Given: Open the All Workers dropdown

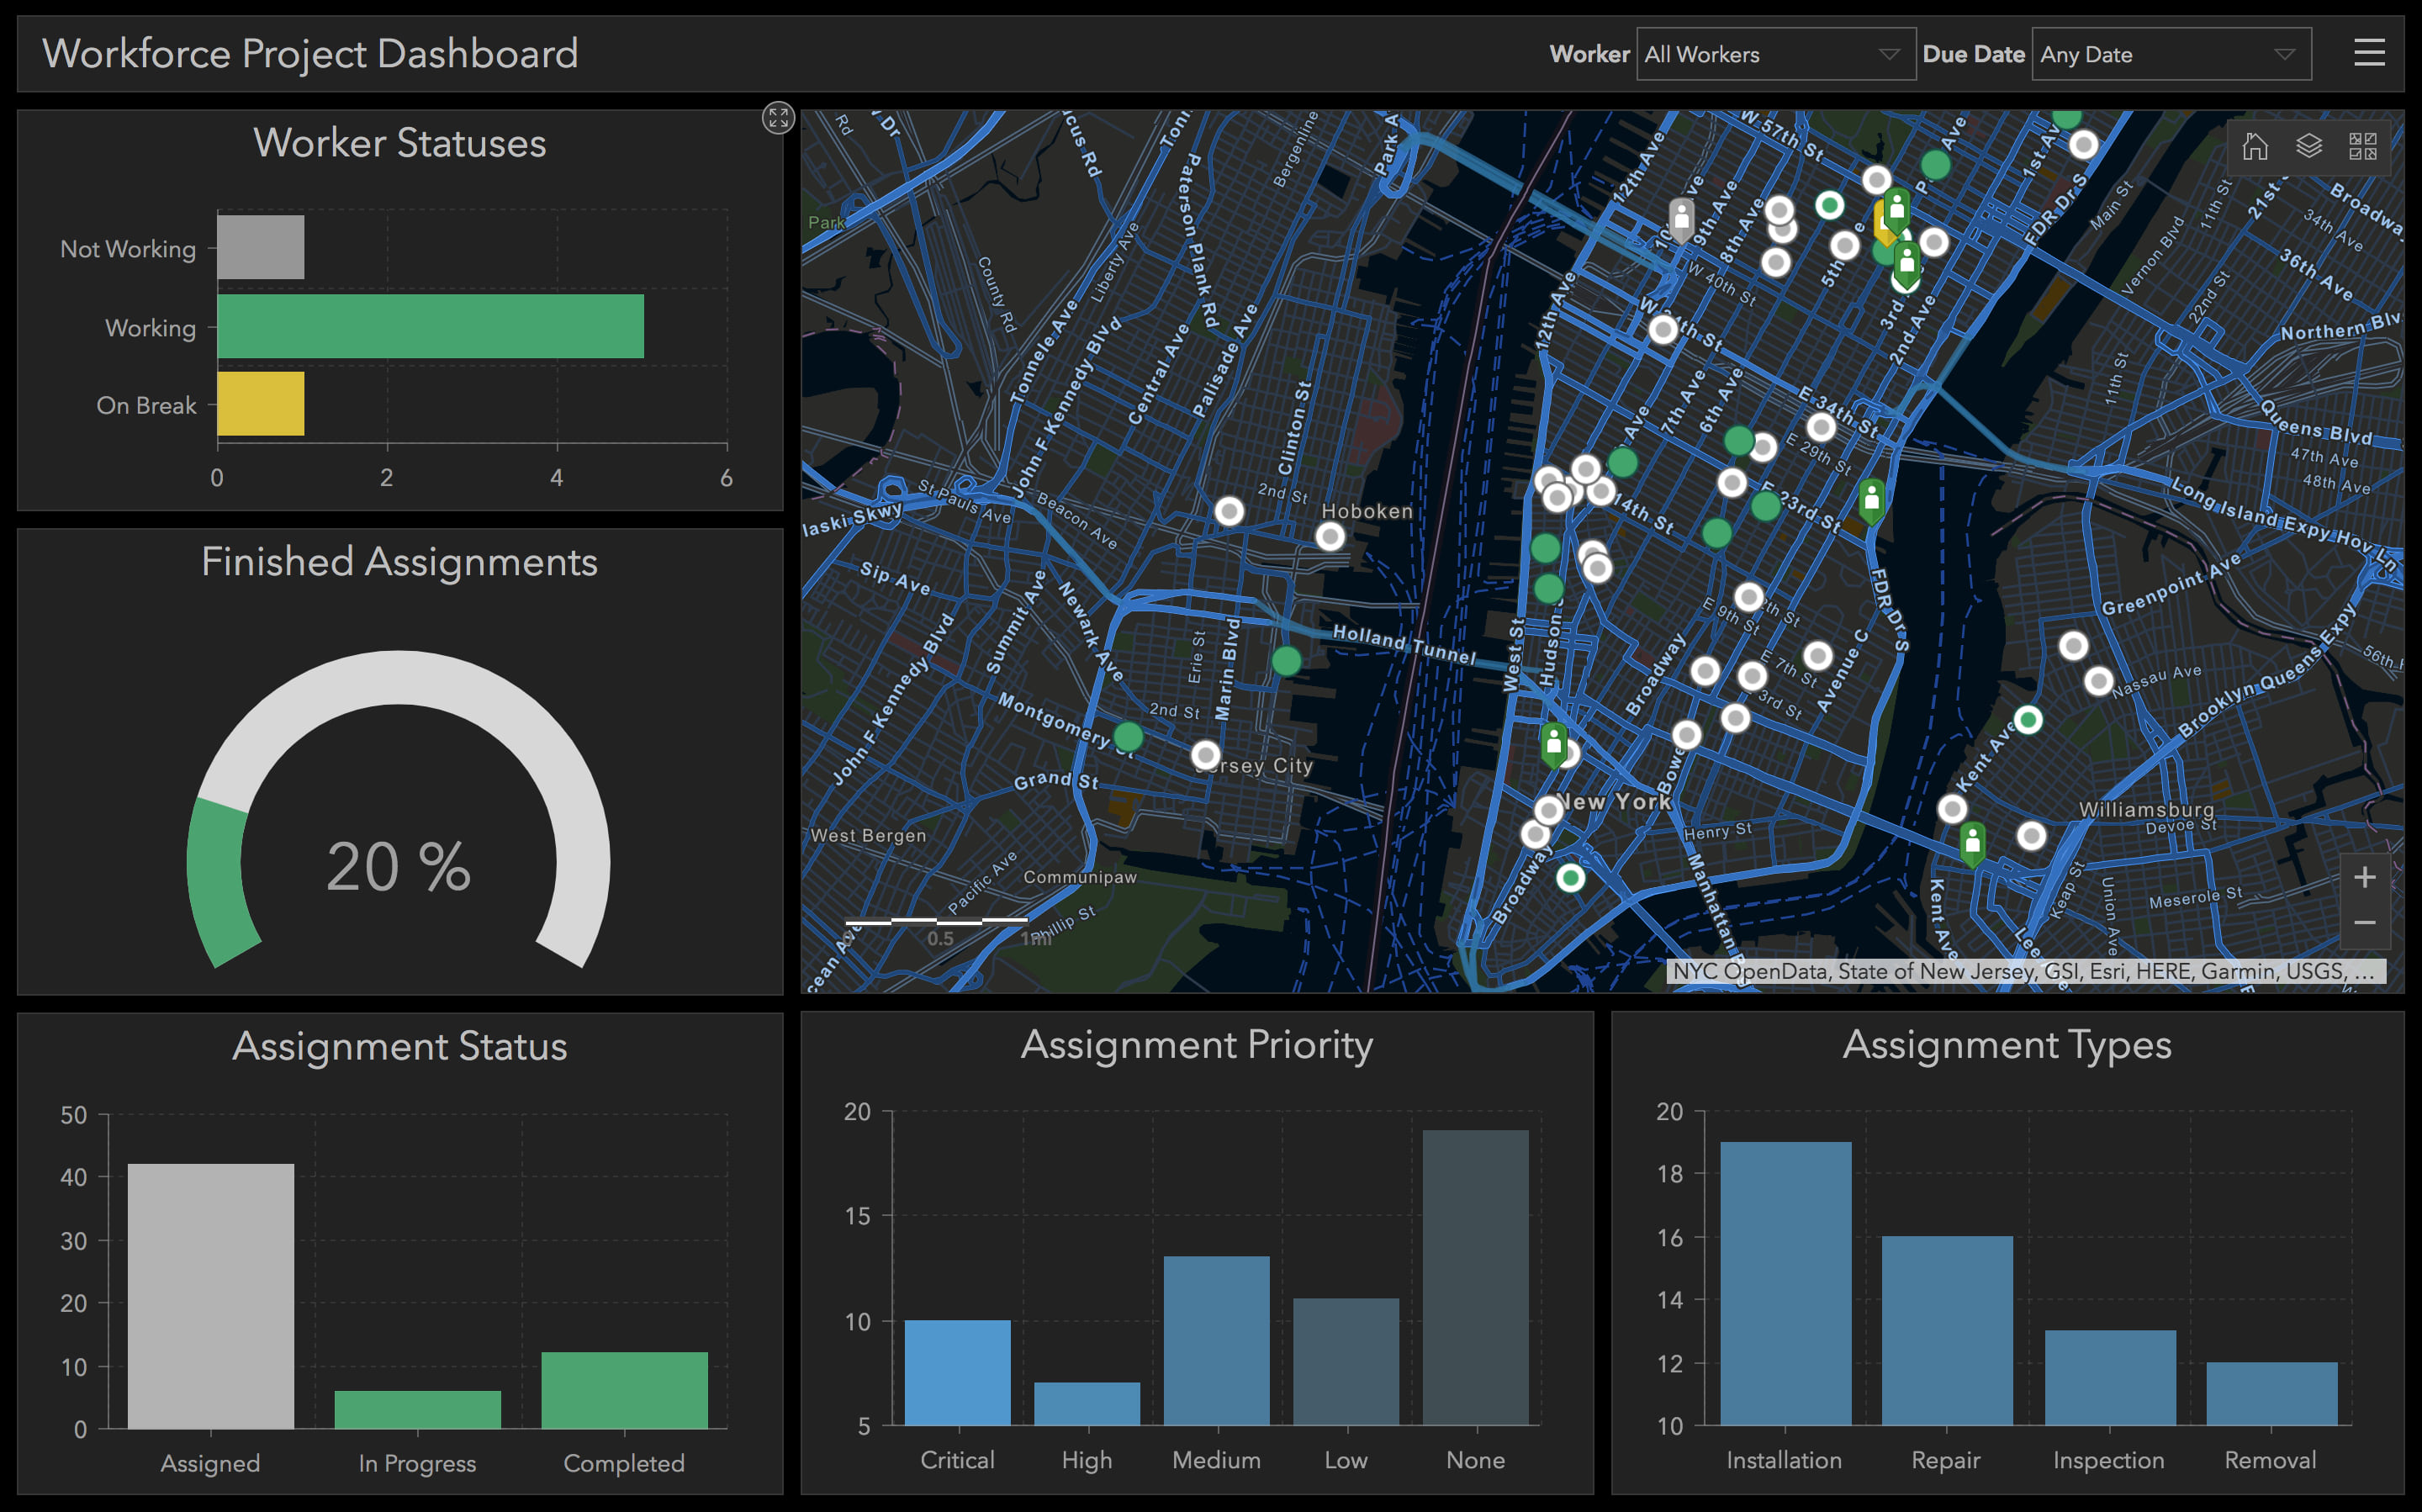Looking at the screenshot, I should [x=1775, y=54].
